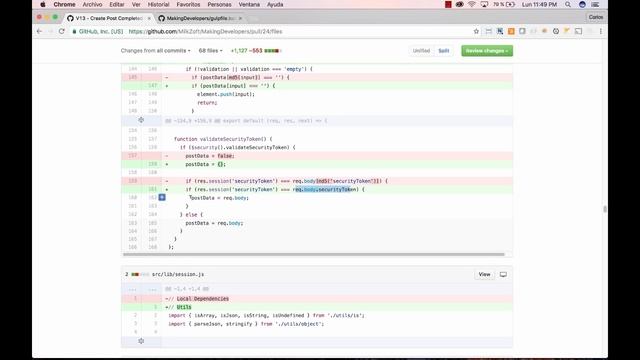
Task: Click View button for src/lib/session.js
Action: click(x=484, y=274)
